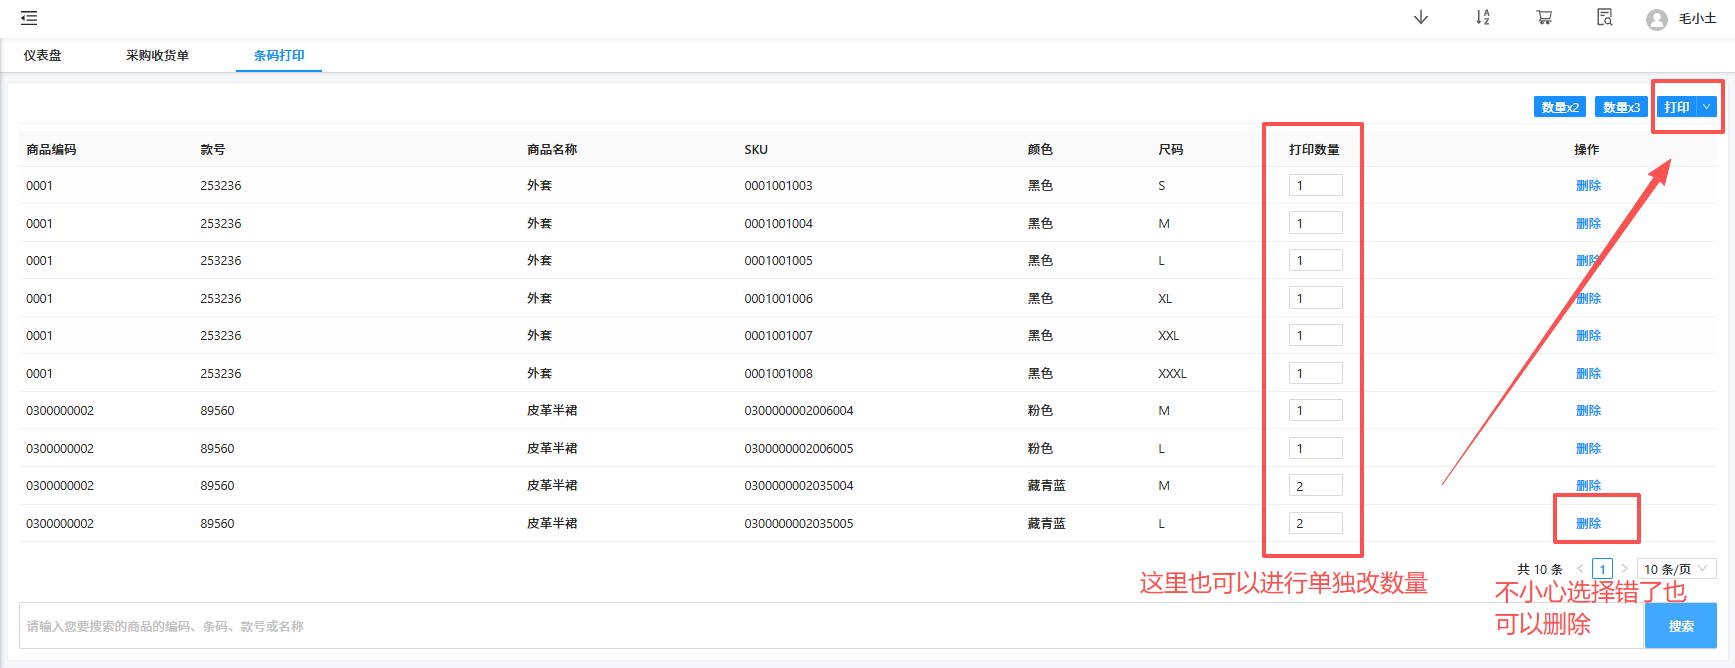1735x668 pixels.
Task: Click the 数量x2 button
Action: [1559, 107]
